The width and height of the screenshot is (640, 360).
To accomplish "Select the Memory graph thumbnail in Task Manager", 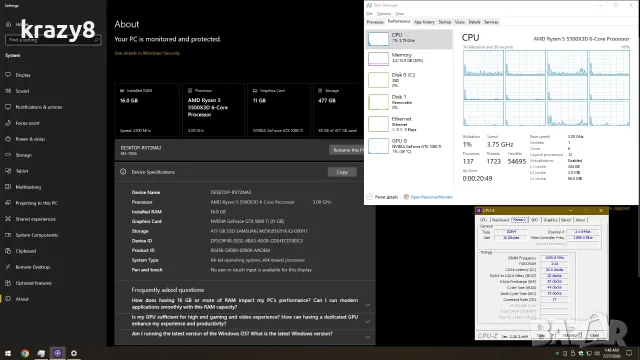I will coord(378,58).
